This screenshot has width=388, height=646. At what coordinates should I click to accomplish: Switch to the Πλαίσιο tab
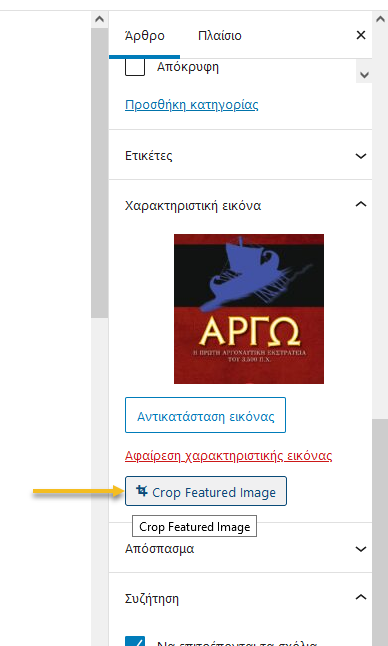point(220,36)
